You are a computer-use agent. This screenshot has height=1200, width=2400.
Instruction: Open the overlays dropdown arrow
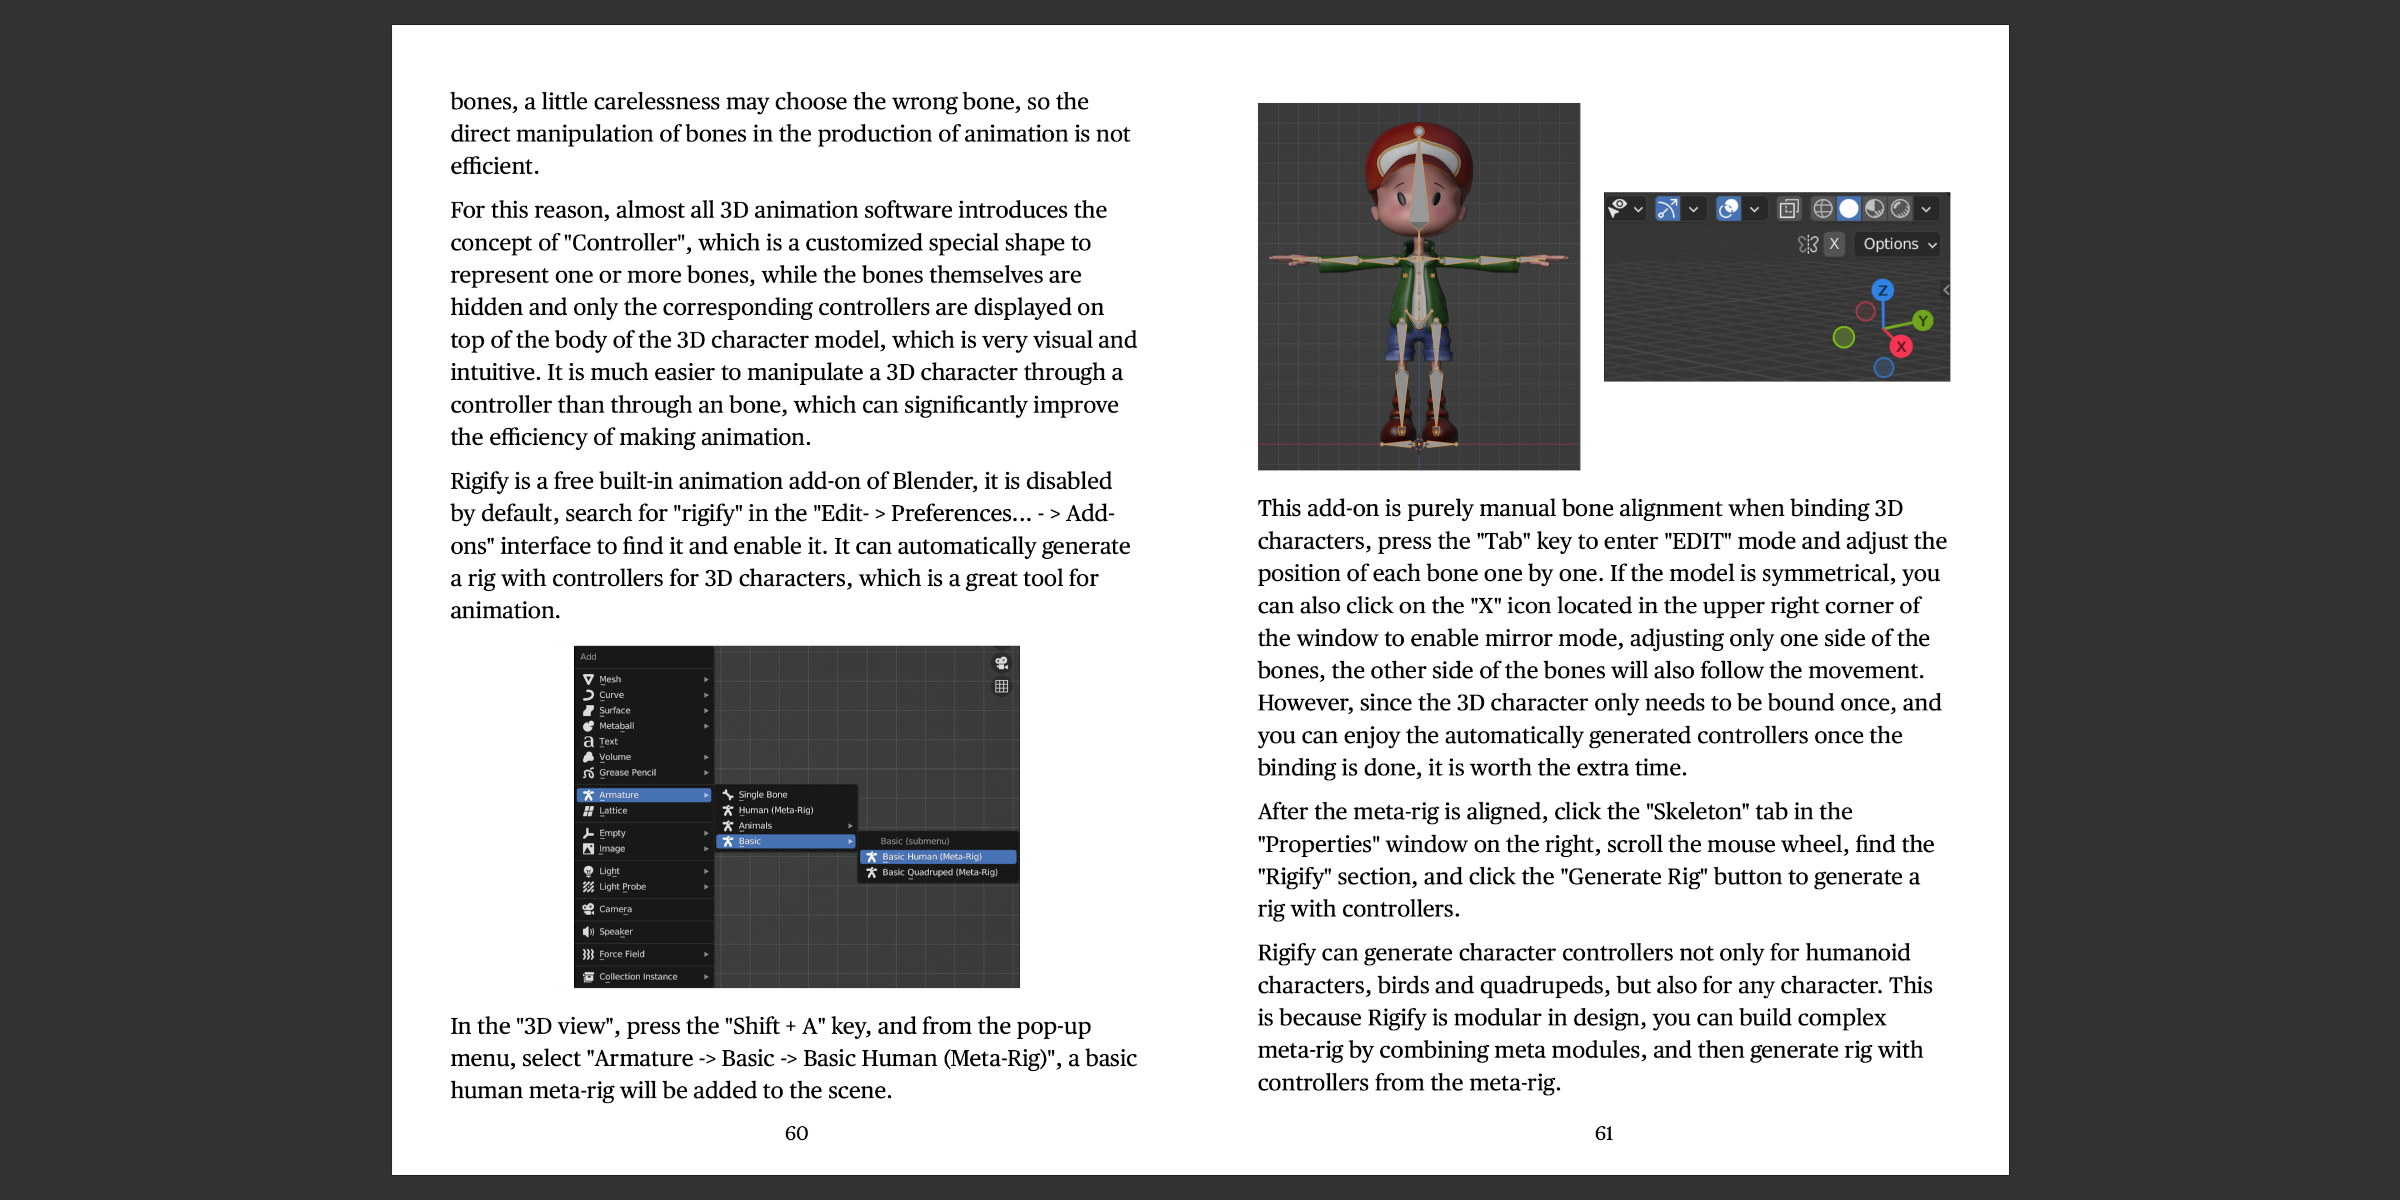pos(1754,209)
